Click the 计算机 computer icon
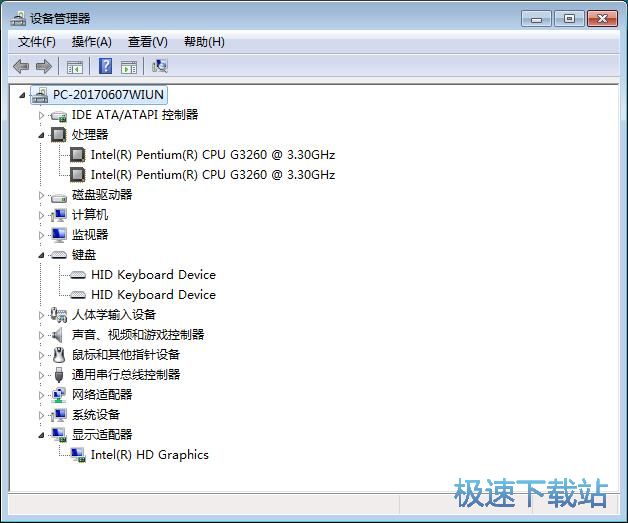The image size is (628, 523). [58, 215]
